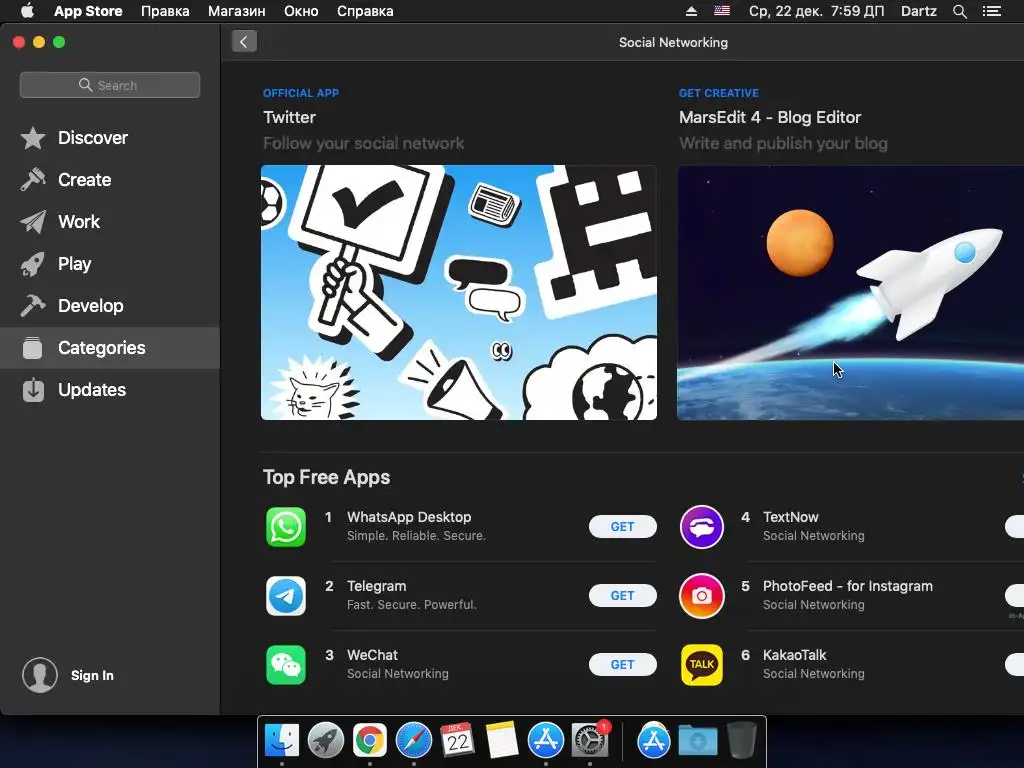This screenshot has width=1024, height=768.
Task: Get WhatsApp Desktop
Action: point(622,526)
